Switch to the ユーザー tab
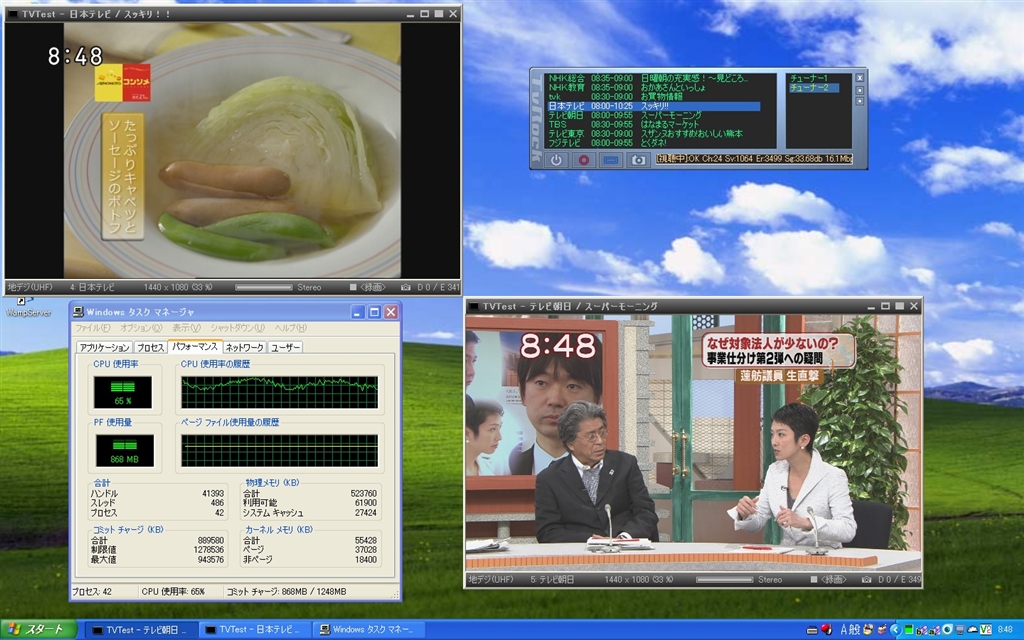The image size is (1024, 640). pyautogui.click(x=285, y=347)
